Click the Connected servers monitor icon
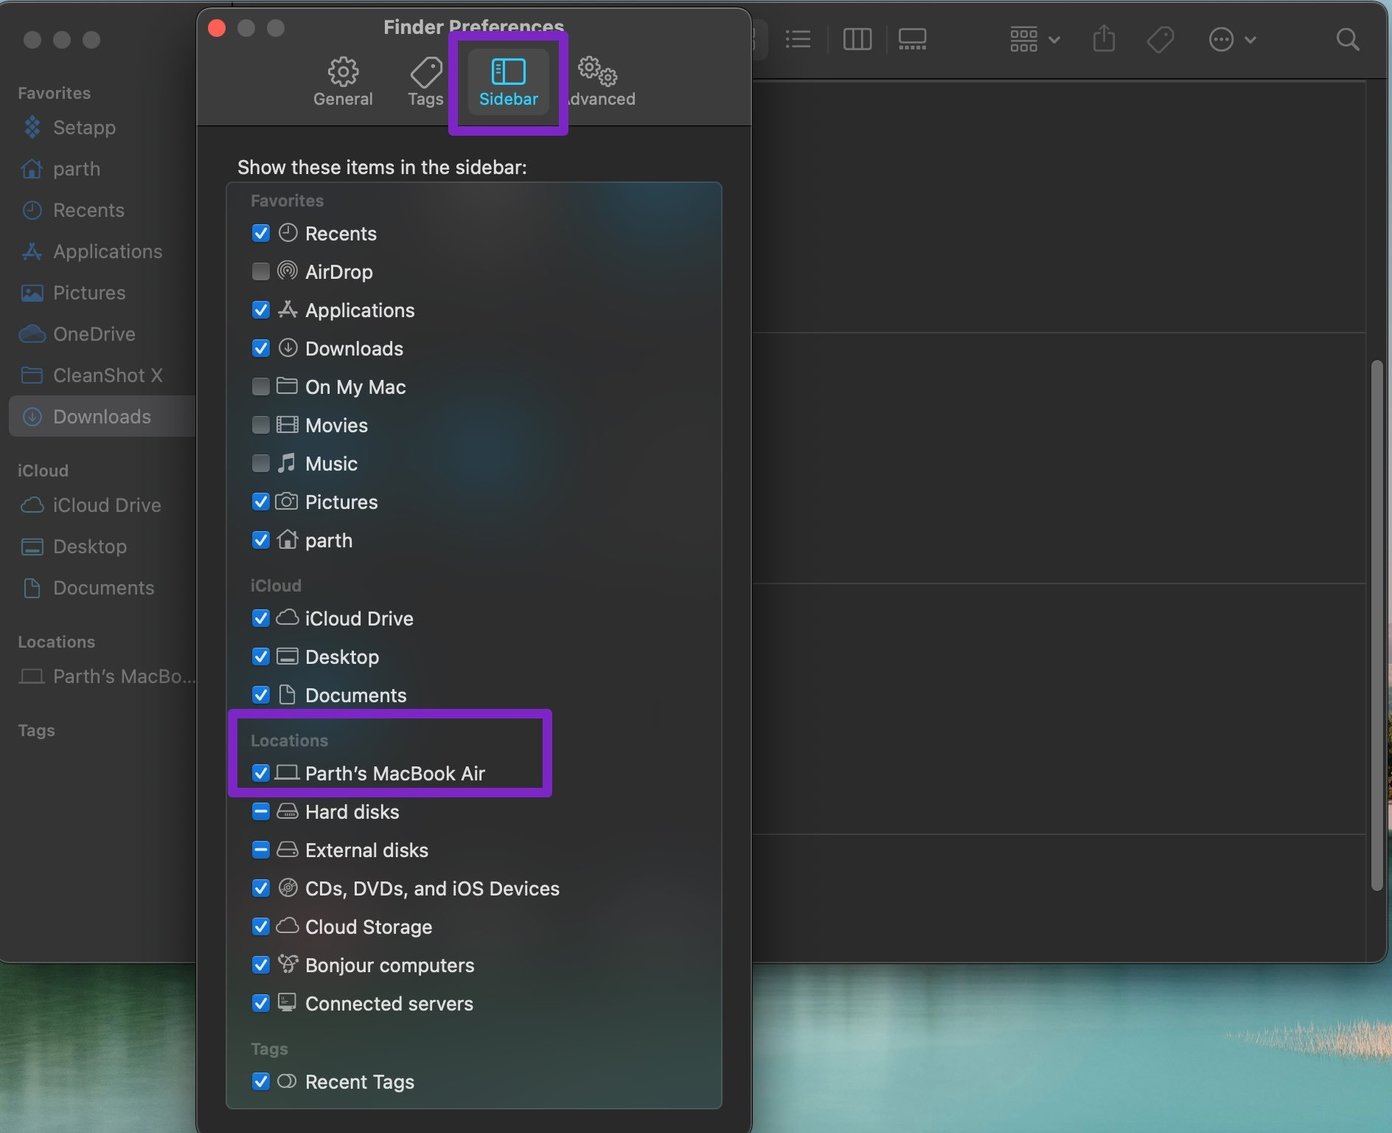Viewport: 1392px width, 1133px height. (x=288, y=1002)
